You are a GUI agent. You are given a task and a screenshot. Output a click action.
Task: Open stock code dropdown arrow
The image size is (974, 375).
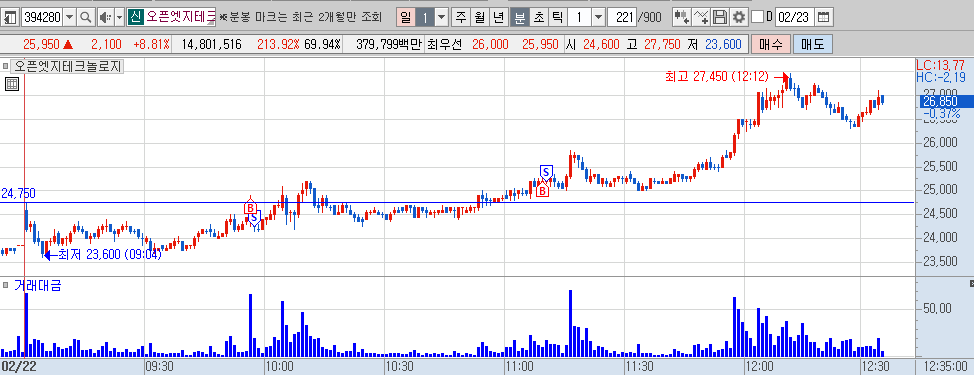tap(69, 17)
